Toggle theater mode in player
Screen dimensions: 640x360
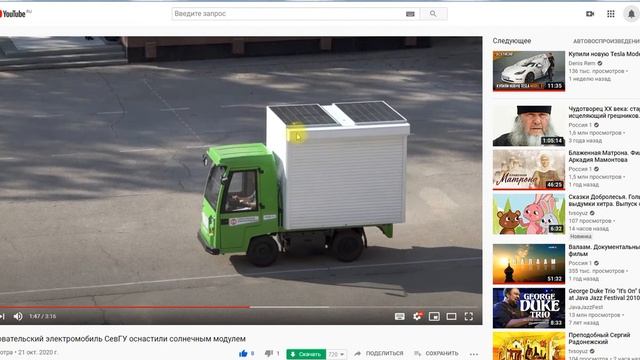tap(451, 316)
